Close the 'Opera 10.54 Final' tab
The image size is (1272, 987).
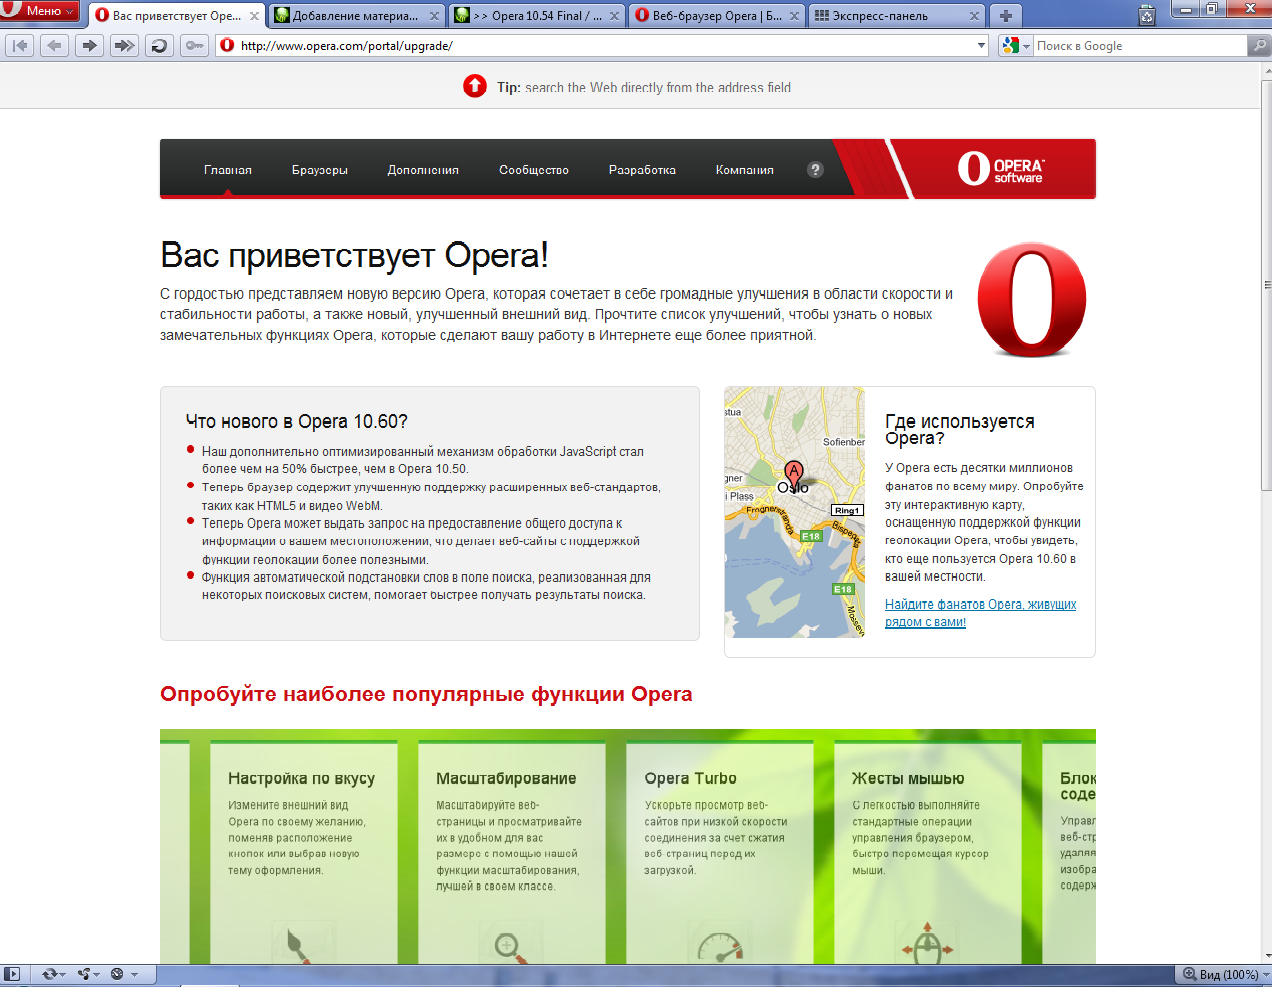[614, 16]
